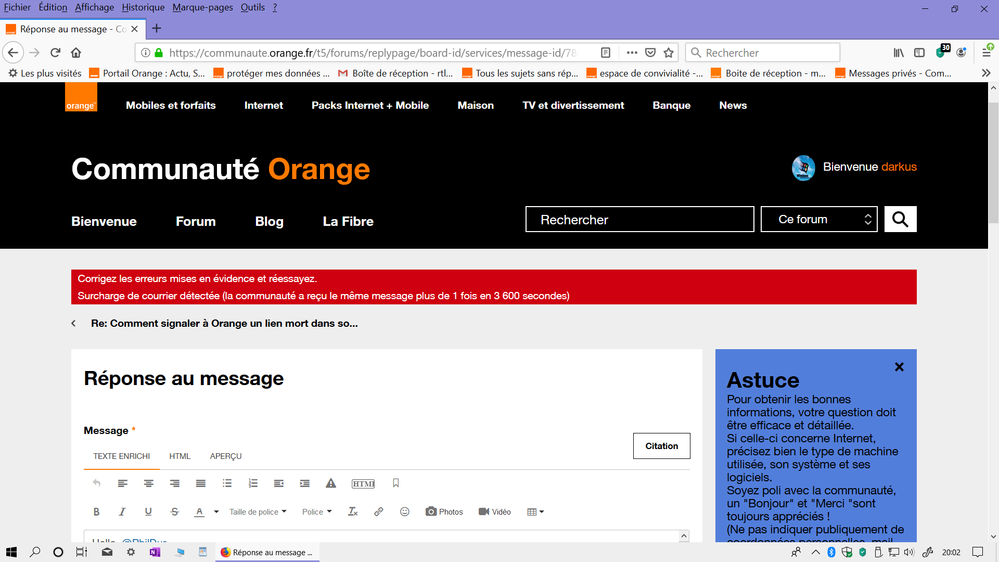Insert a hyperlink with the chain icon

pyautogui.click(x=378, y=512)
